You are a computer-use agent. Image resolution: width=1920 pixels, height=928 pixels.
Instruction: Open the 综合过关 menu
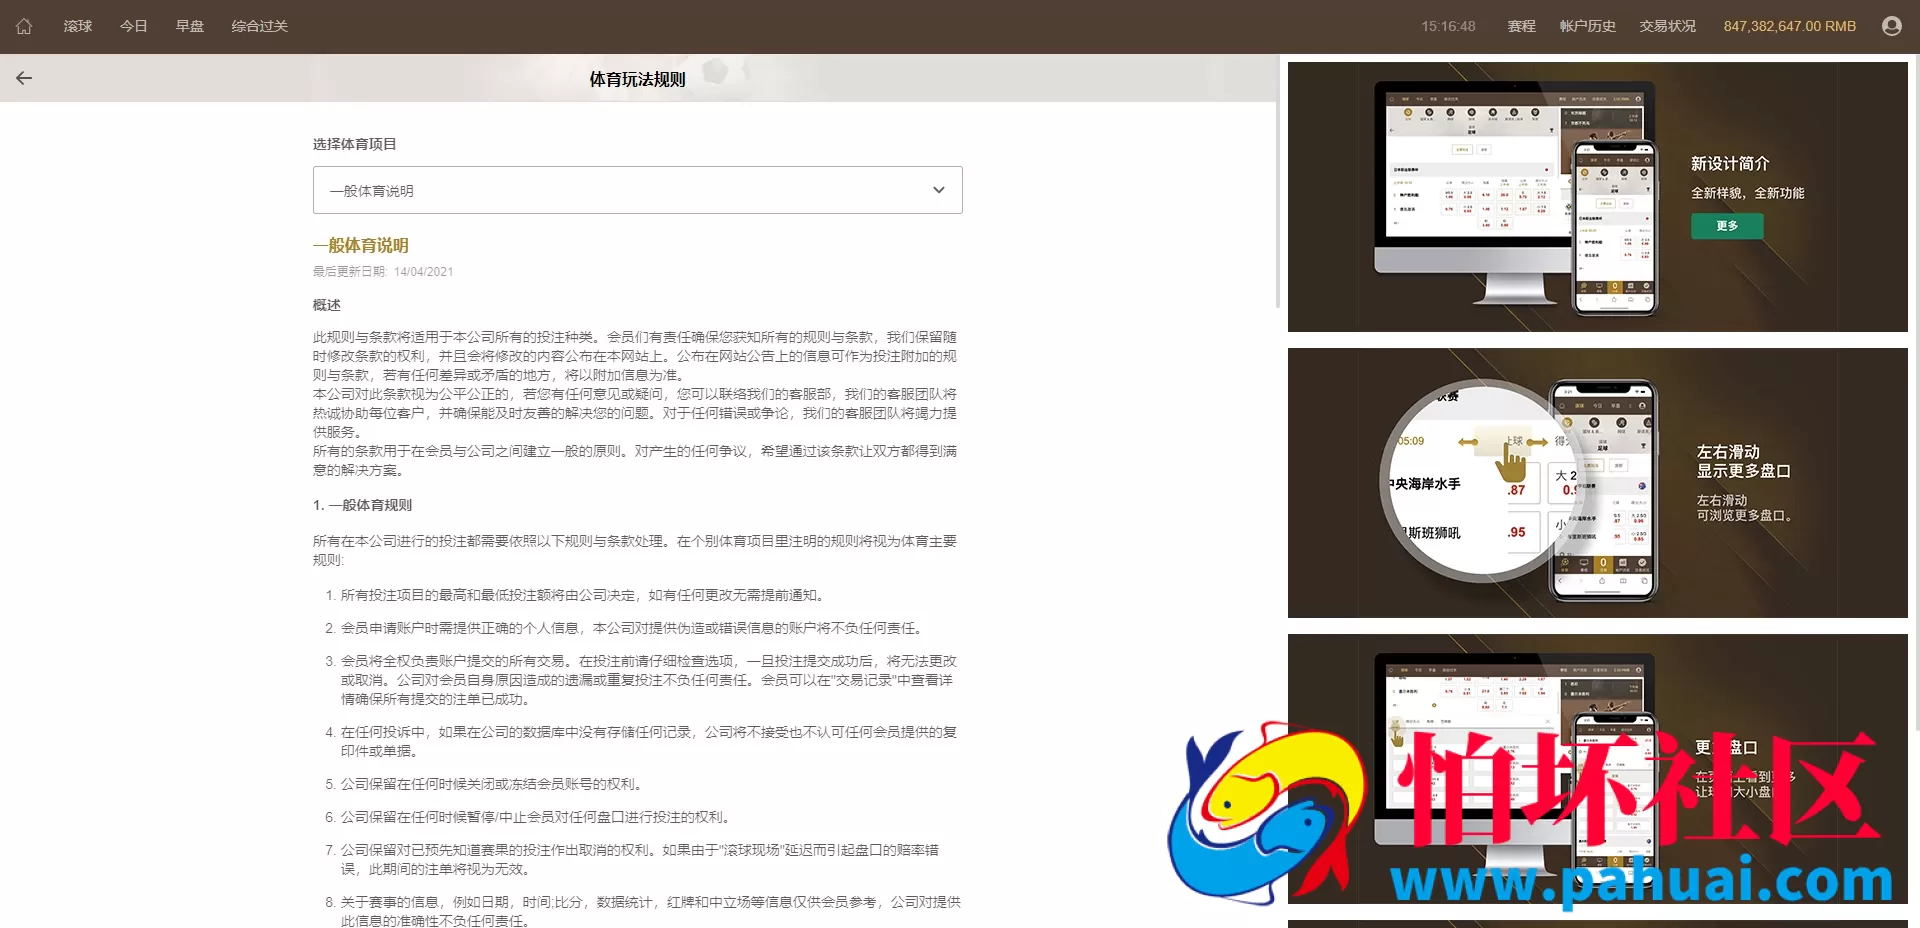(258, 26)
